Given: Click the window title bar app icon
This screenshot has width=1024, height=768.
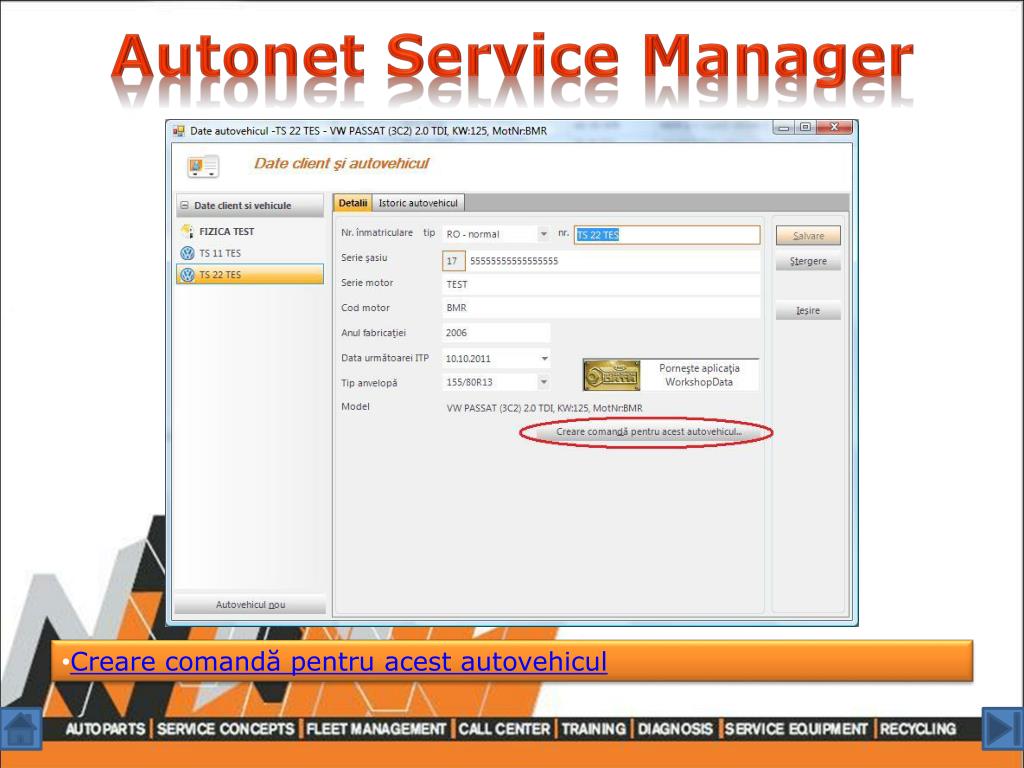Looking at the screenshot, I should pyautogui.click(x=178, y=131).
